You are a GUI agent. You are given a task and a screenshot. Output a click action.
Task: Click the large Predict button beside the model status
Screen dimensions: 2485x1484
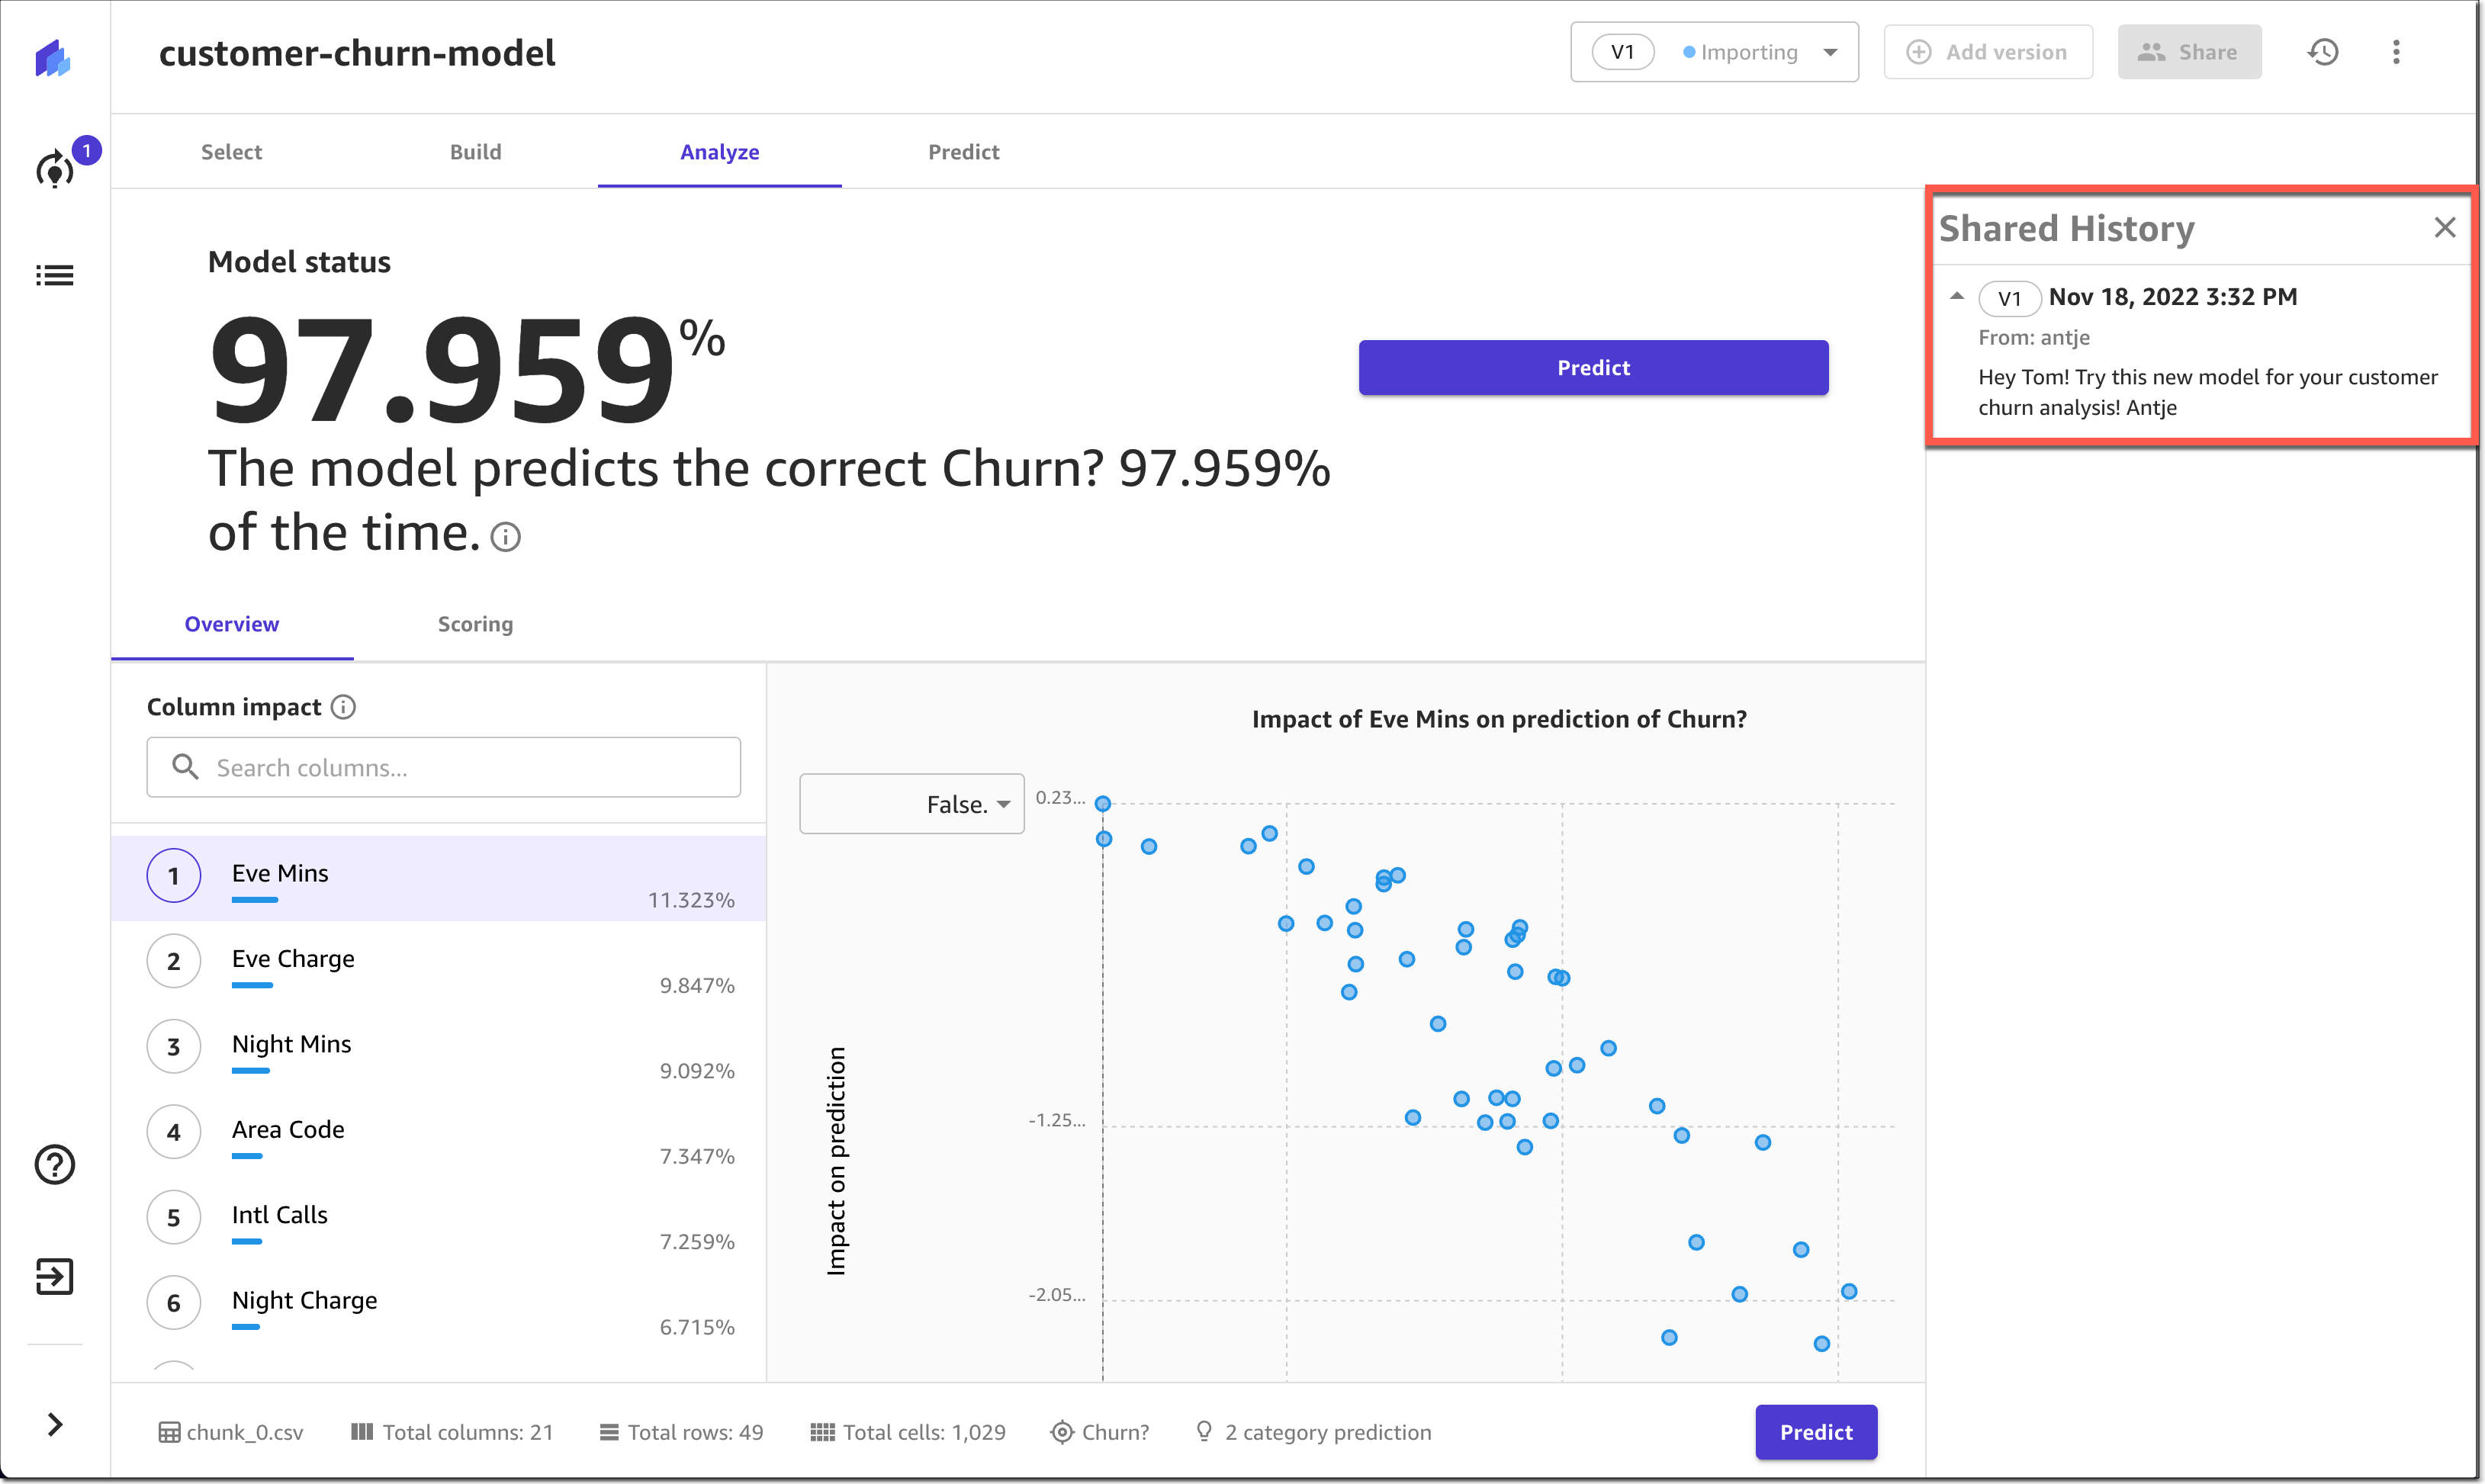1593,368
